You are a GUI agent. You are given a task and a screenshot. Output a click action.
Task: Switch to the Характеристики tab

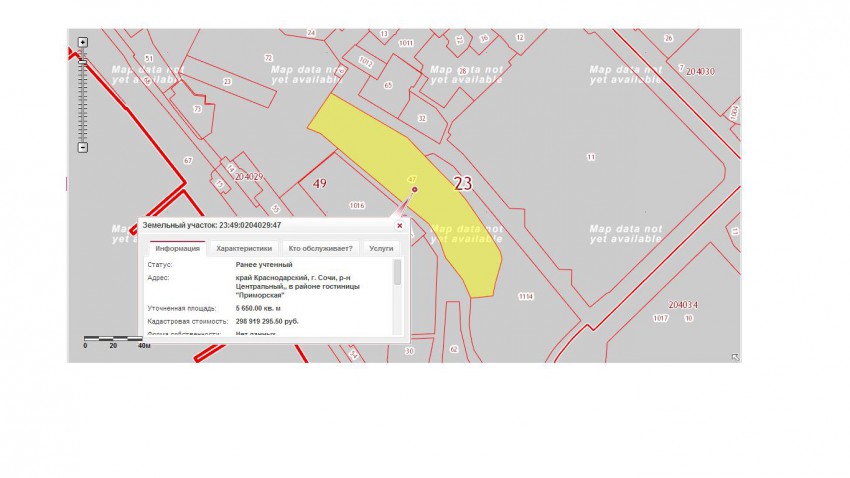click(244, 248)
